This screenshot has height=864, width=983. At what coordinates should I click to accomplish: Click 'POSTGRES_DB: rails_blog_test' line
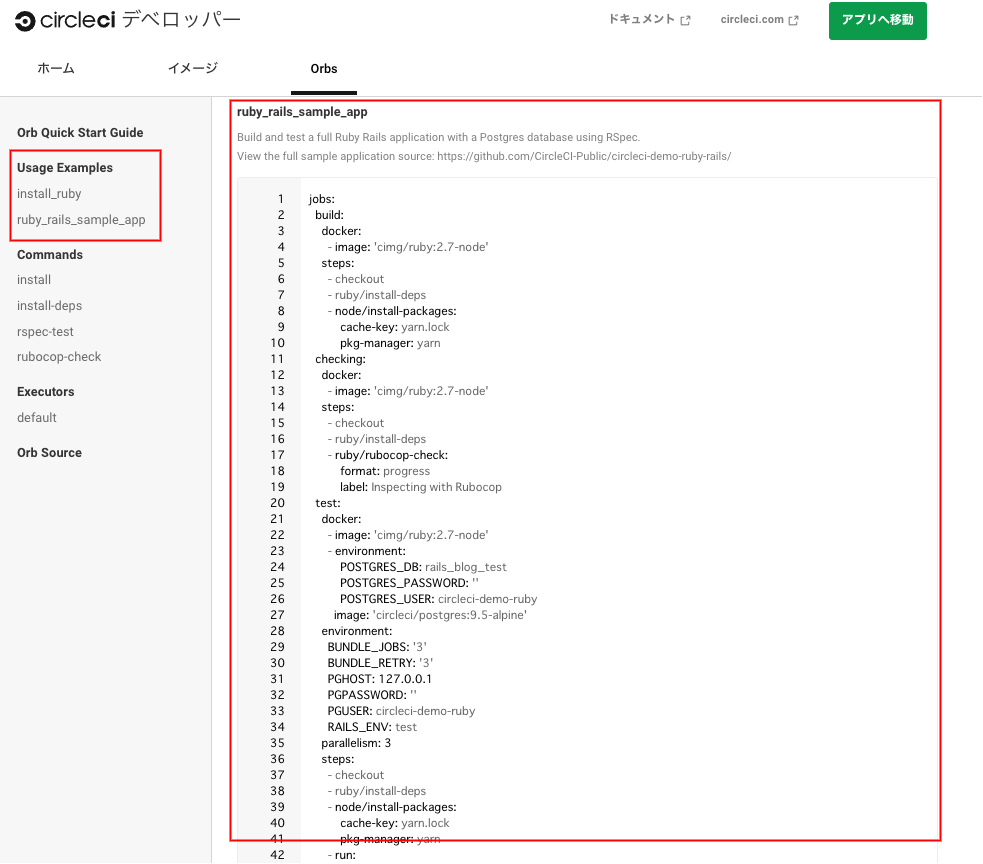423,567
